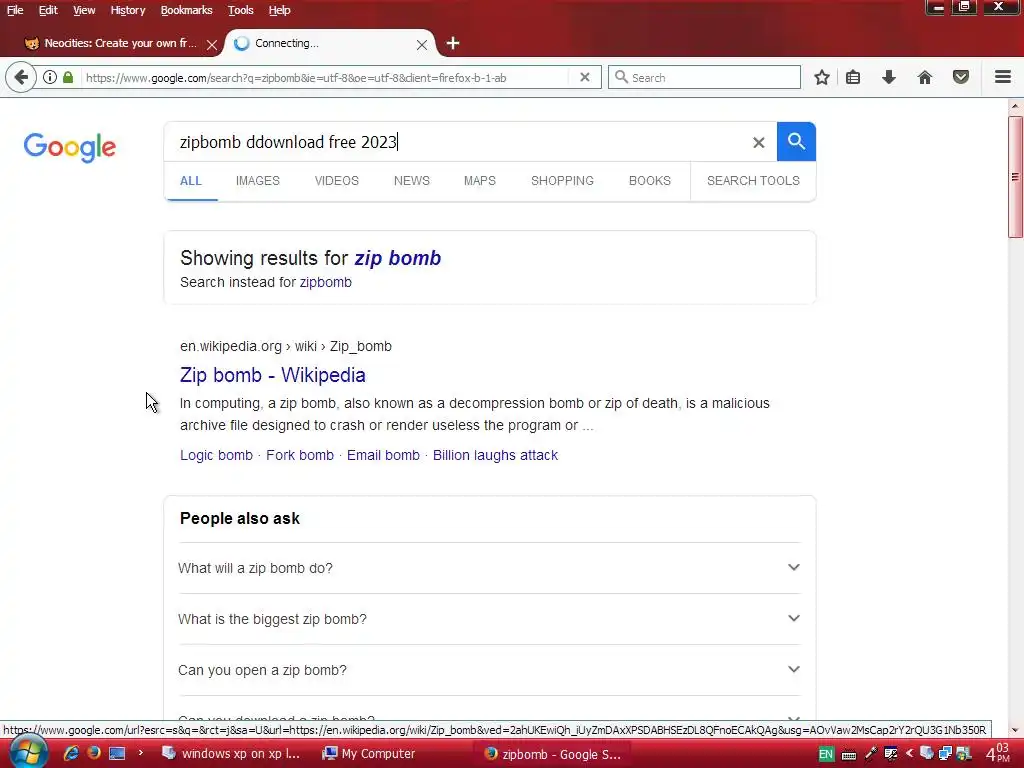The width and height of the screenshot is (1024, 768).
Task: Open the Logic bomb sublink
Action: click(x=216, y=455)
